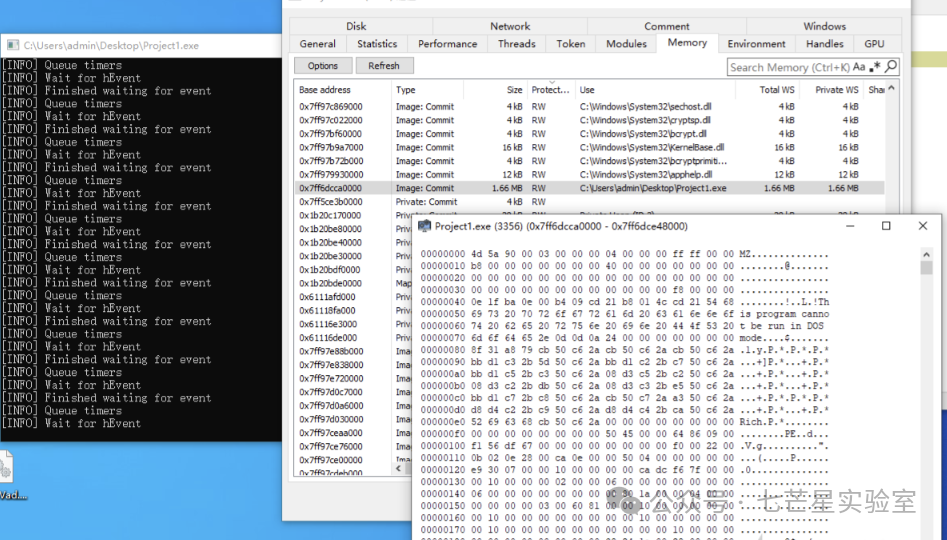Select row 0x7ff5ce3b0000 Private: Commit
The width and height of the screenshot is (947, 540).
pyautogui.click(x=589, y=202)
